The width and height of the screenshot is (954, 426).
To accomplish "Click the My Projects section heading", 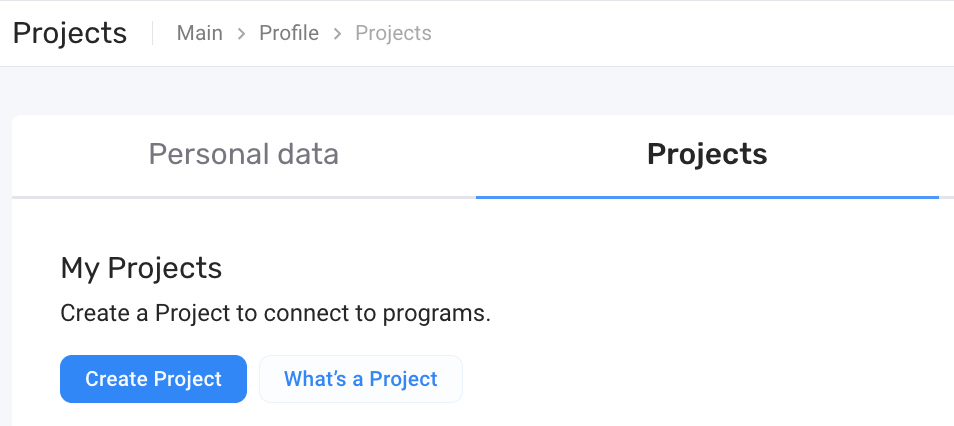I will pyautogui.click(x=141, y=268).
